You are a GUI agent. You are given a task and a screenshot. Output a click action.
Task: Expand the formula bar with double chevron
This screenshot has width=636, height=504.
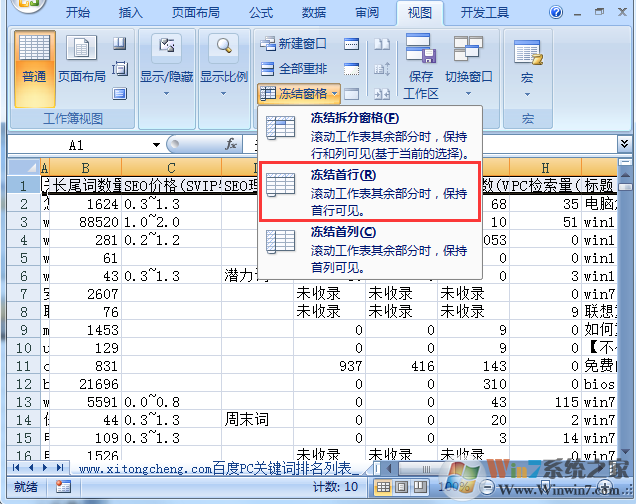624,143
